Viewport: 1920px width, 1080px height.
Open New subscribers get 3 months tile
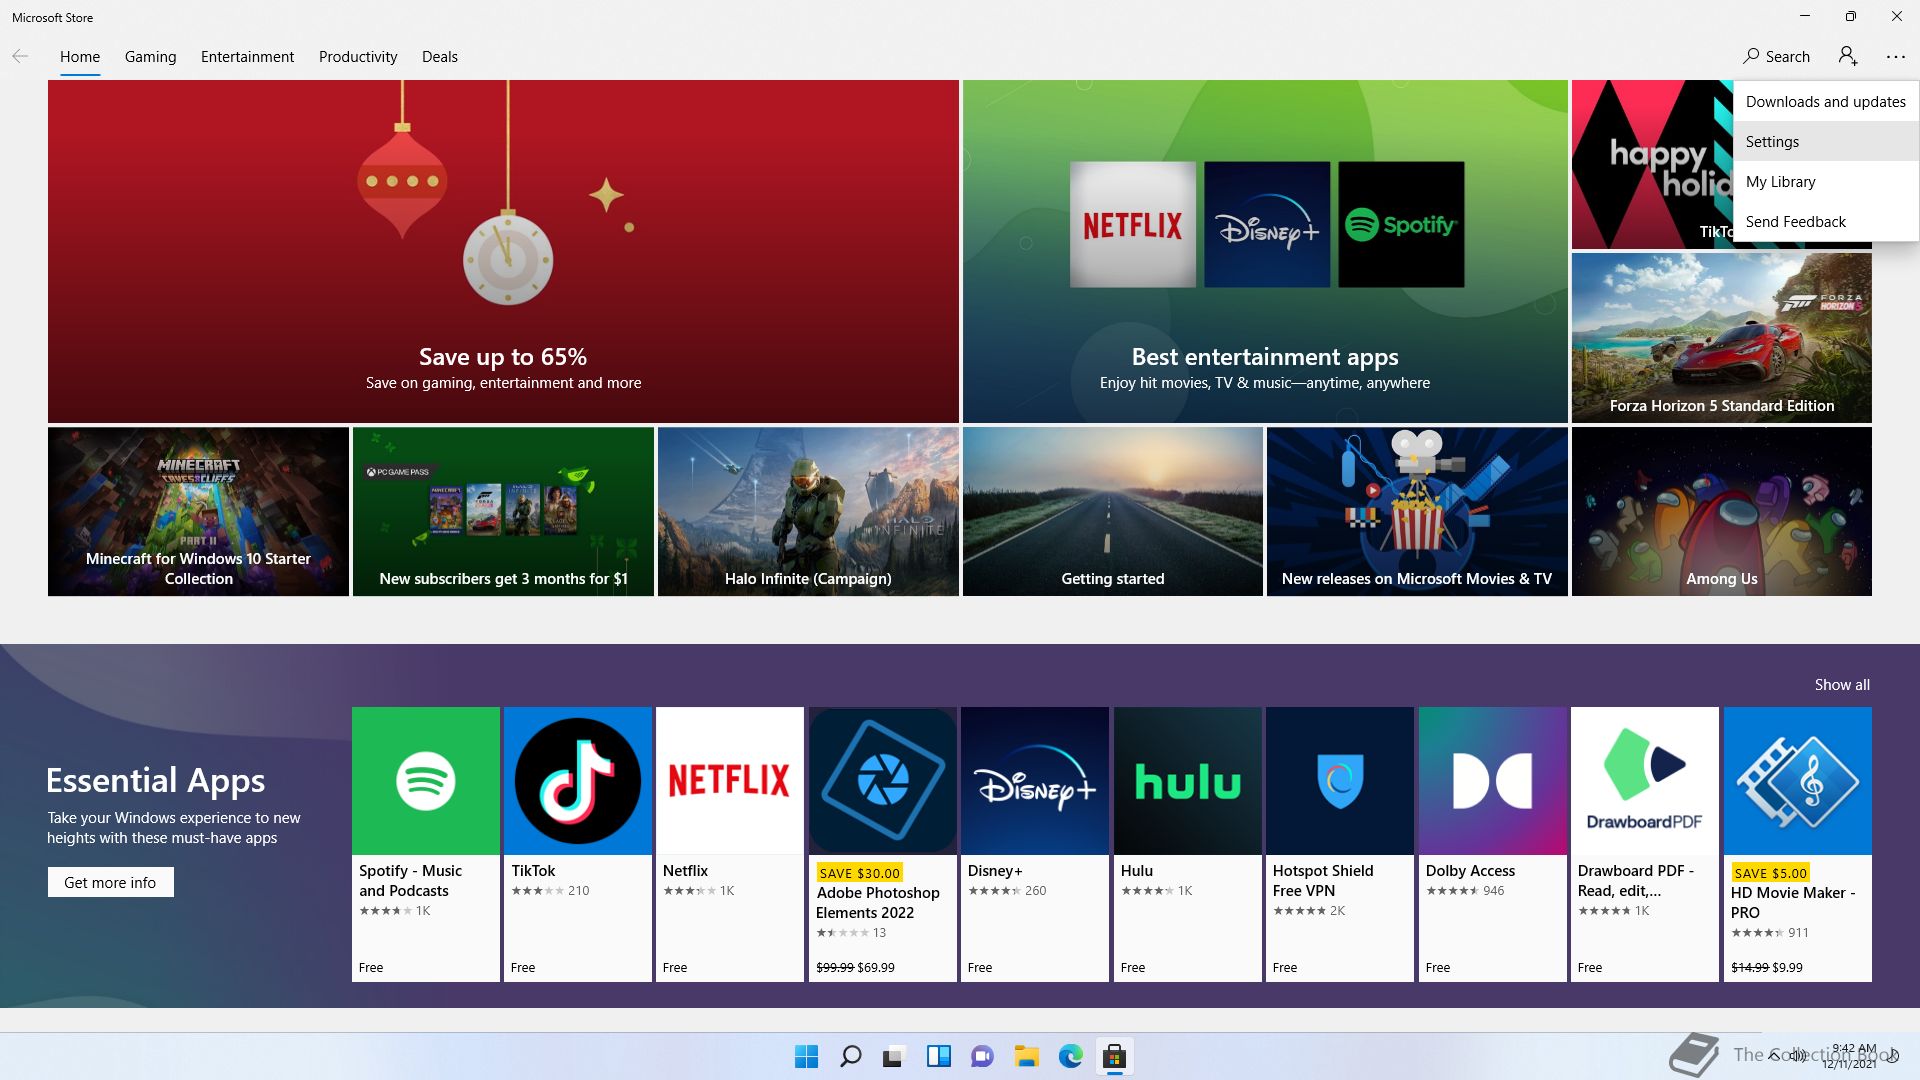(x=503, y=512)
